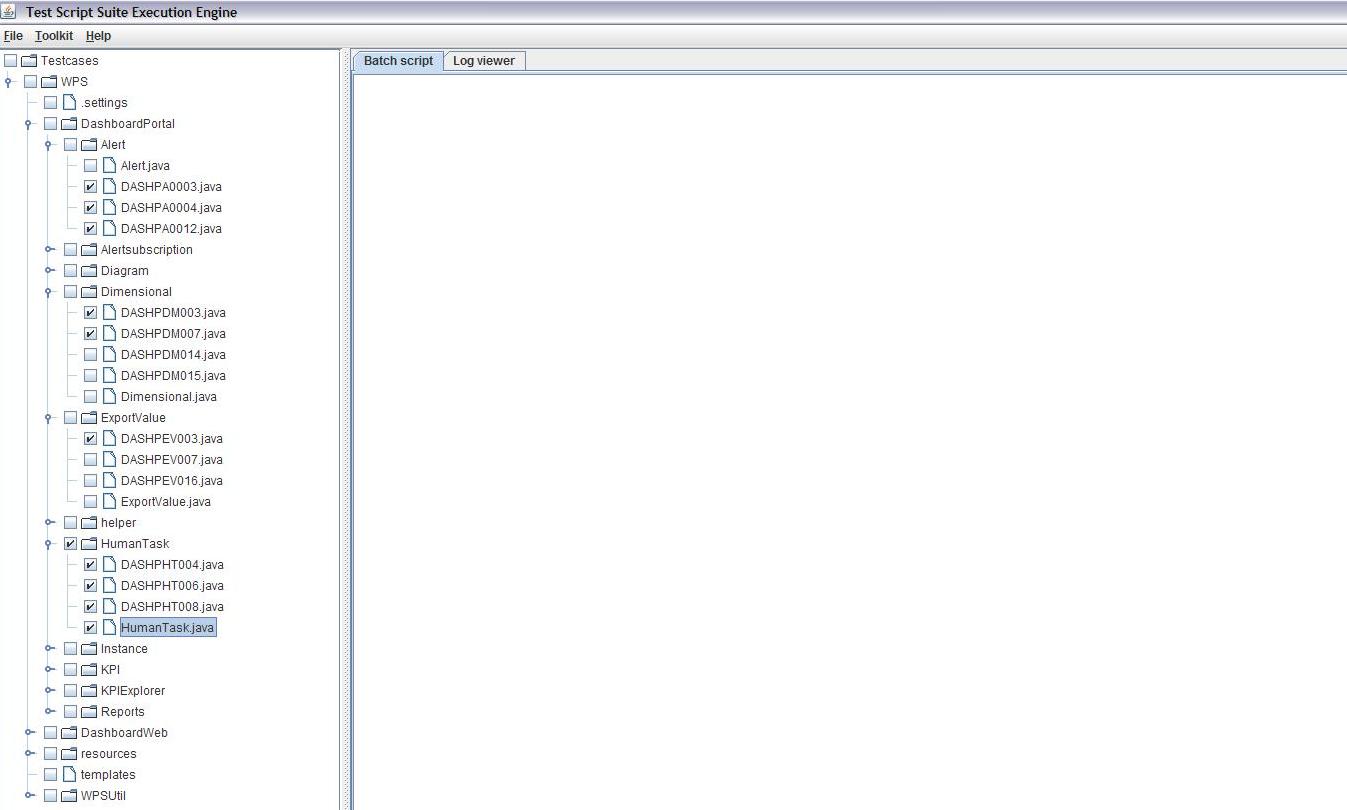Click the Alert.java file icon
1347x810 pixels.
pos(109,166)
